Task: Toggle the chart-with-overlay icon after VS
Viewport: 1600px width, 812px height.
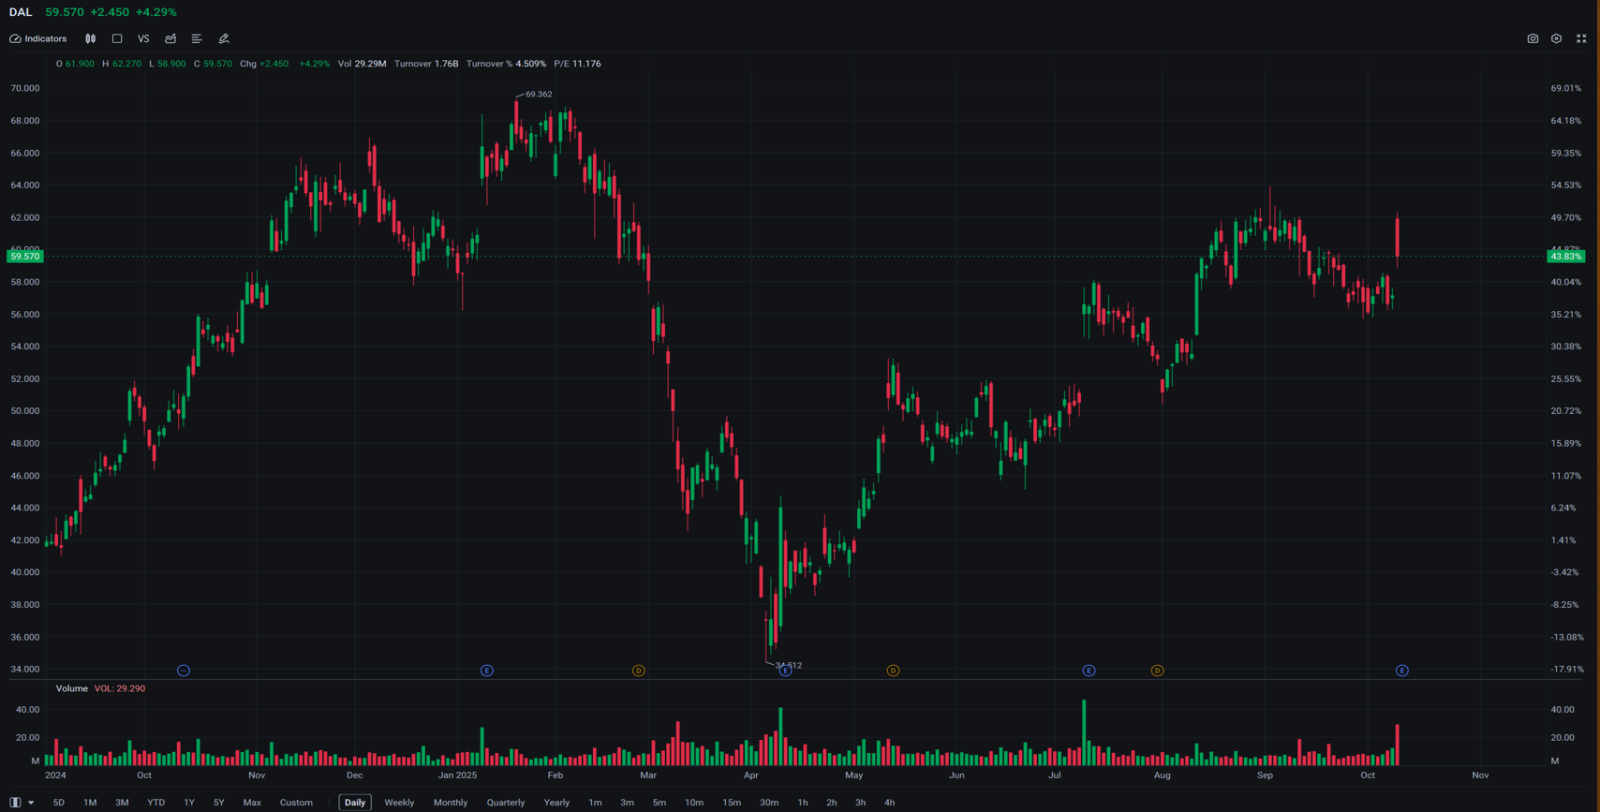Action: (x=170, y=39)
